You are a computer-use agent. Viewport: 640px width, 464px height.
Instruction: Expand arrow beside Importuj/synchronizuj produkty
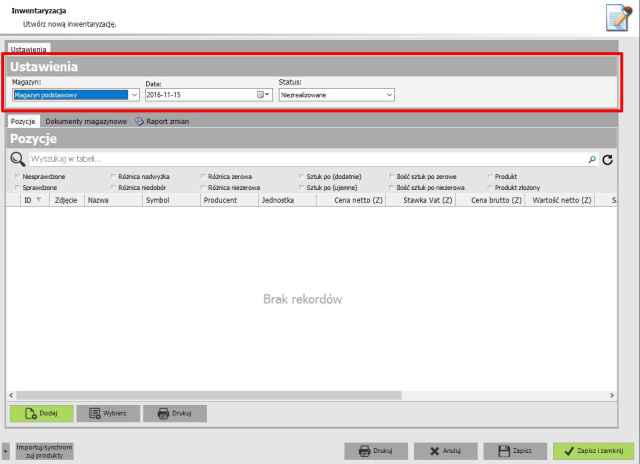pos(5,451)
